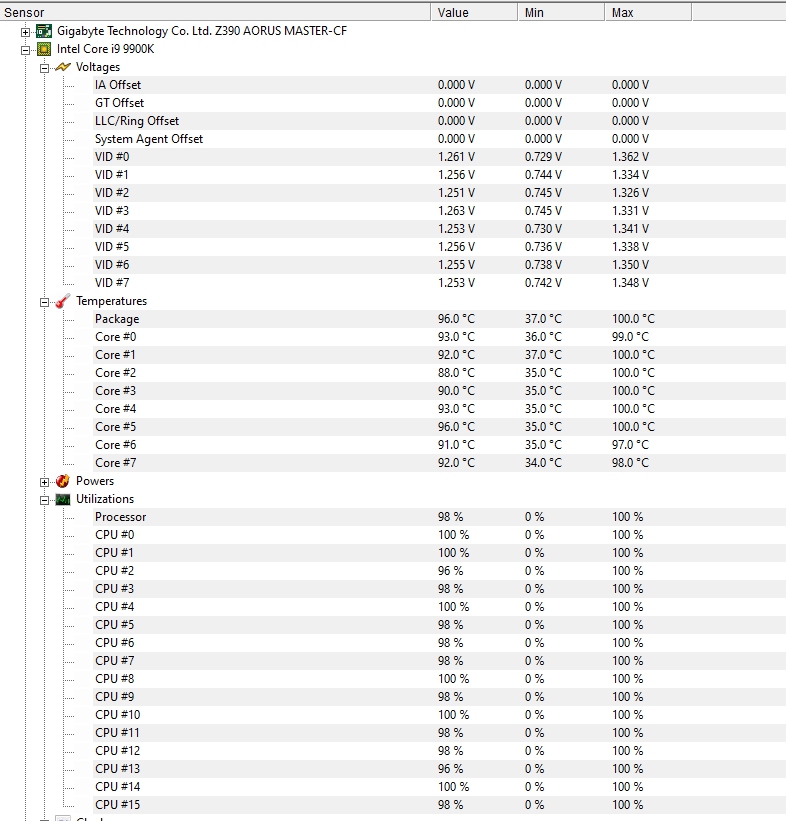Select the Package temperature row
The width and height of the screenshot is (786, 821).
439,319
